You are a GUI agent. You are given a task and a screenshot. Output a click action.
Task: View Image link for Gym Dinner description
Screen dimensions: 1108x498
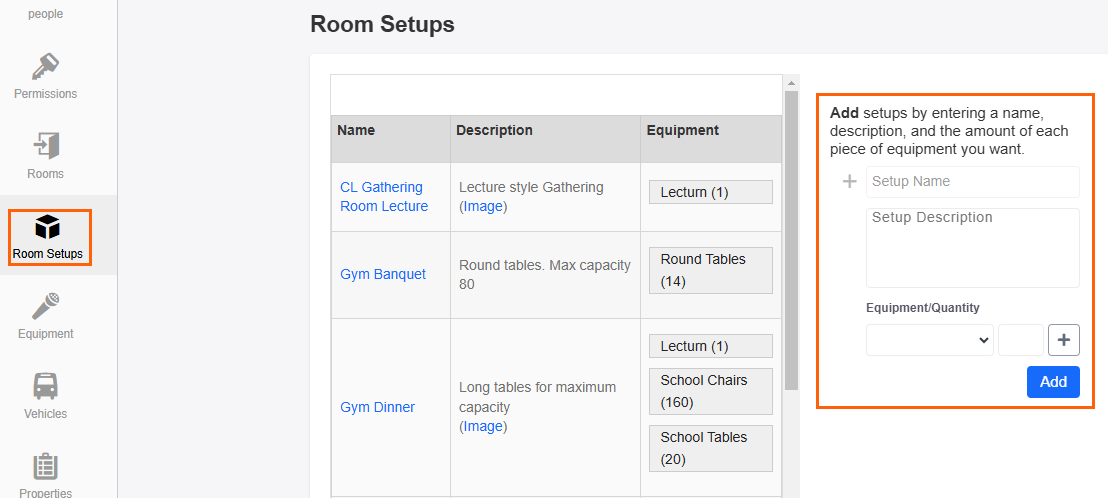point(483,426)
